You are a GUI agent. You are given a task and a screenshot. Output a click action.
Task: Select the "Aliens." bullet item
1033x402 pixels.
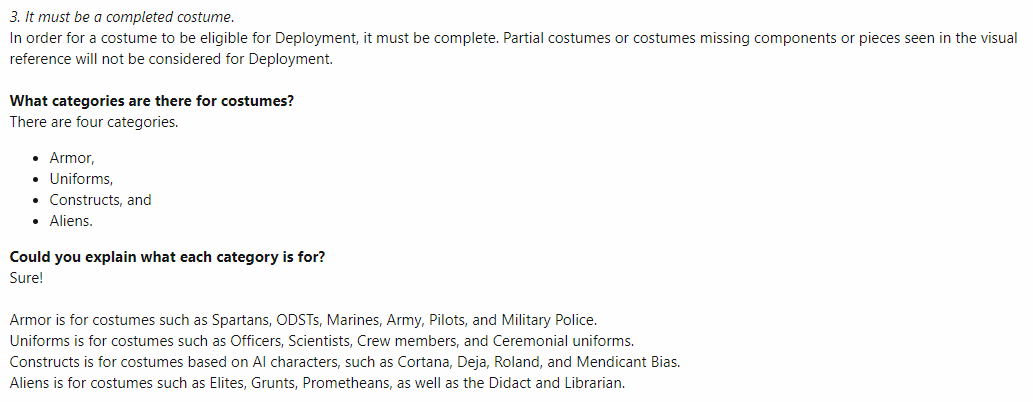[71, 221]
